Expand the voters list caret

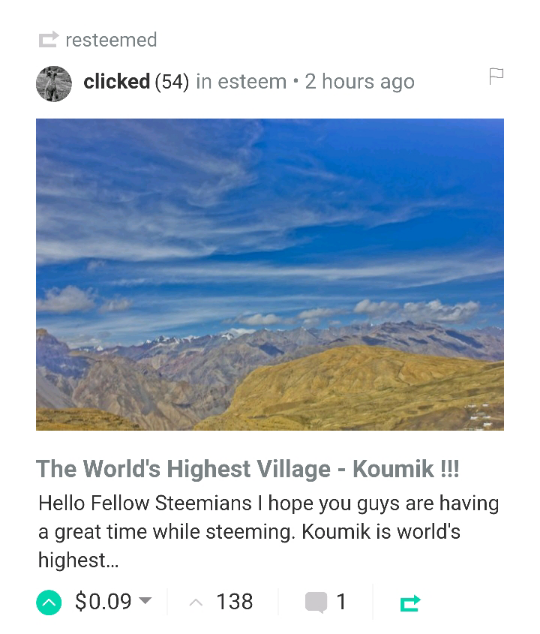196,602
